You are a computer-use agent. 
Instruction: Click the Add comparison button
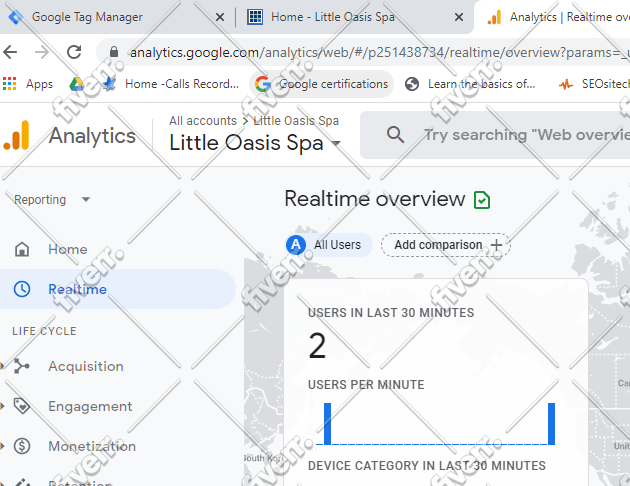446,245
